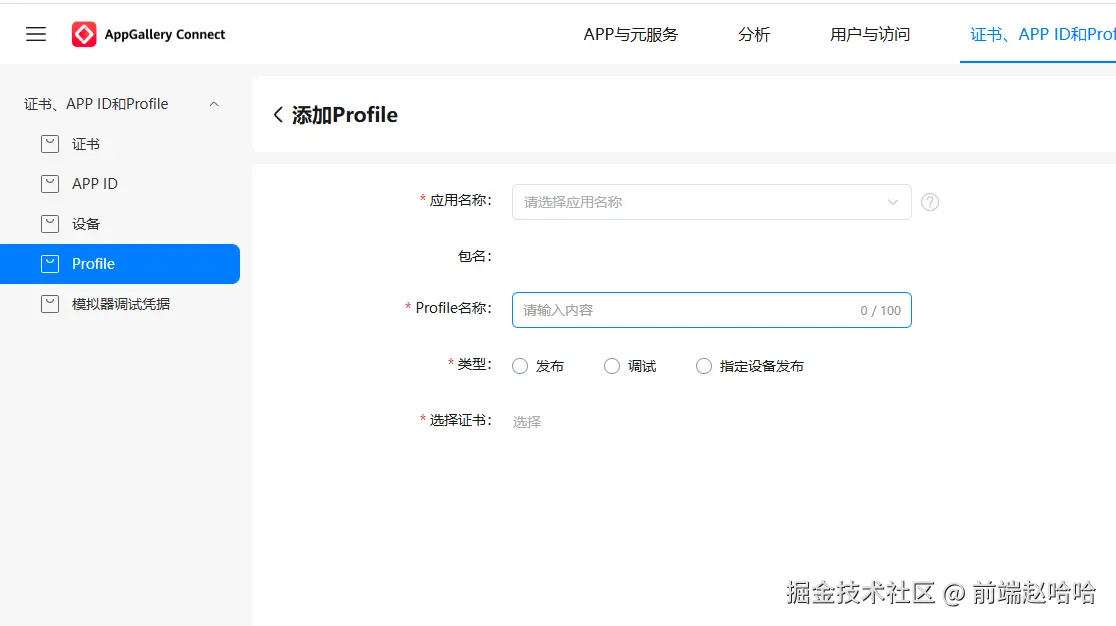Click the icon beside 证书 in sidebar
This screenshot has height=626, width=1116.
[x=50, y=144]
